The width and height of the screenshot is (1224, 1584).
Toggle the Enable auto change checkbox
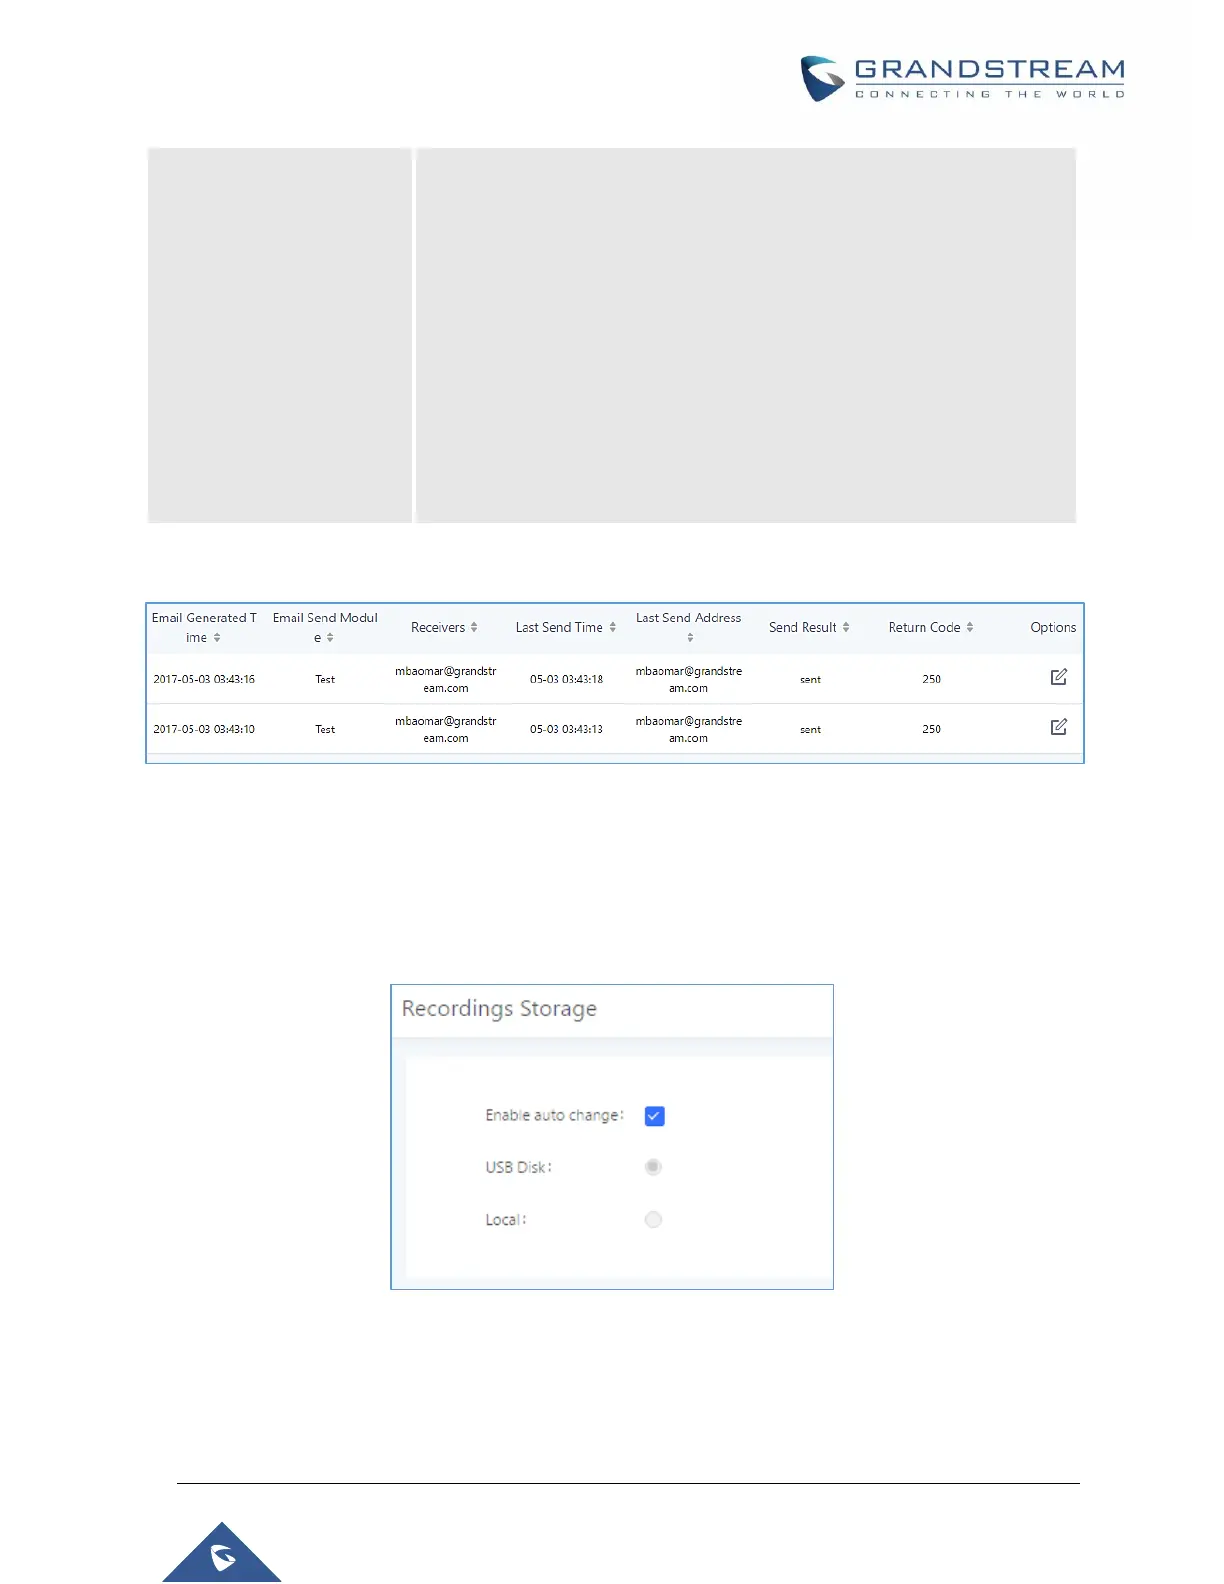click(x=655, y=1116)
